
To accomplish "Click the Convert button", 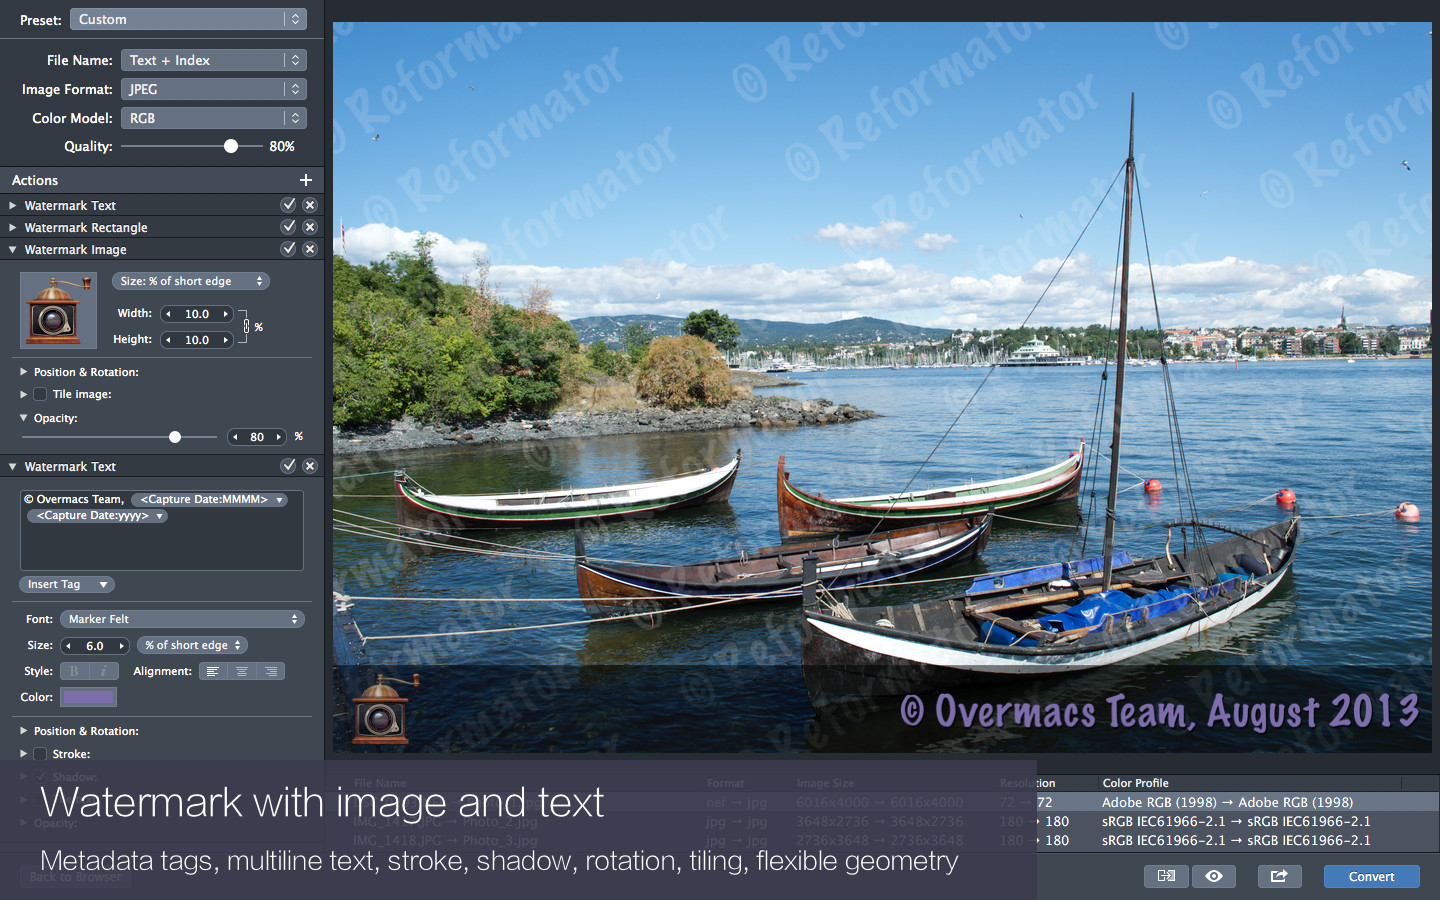I will tap(1371, 876).
